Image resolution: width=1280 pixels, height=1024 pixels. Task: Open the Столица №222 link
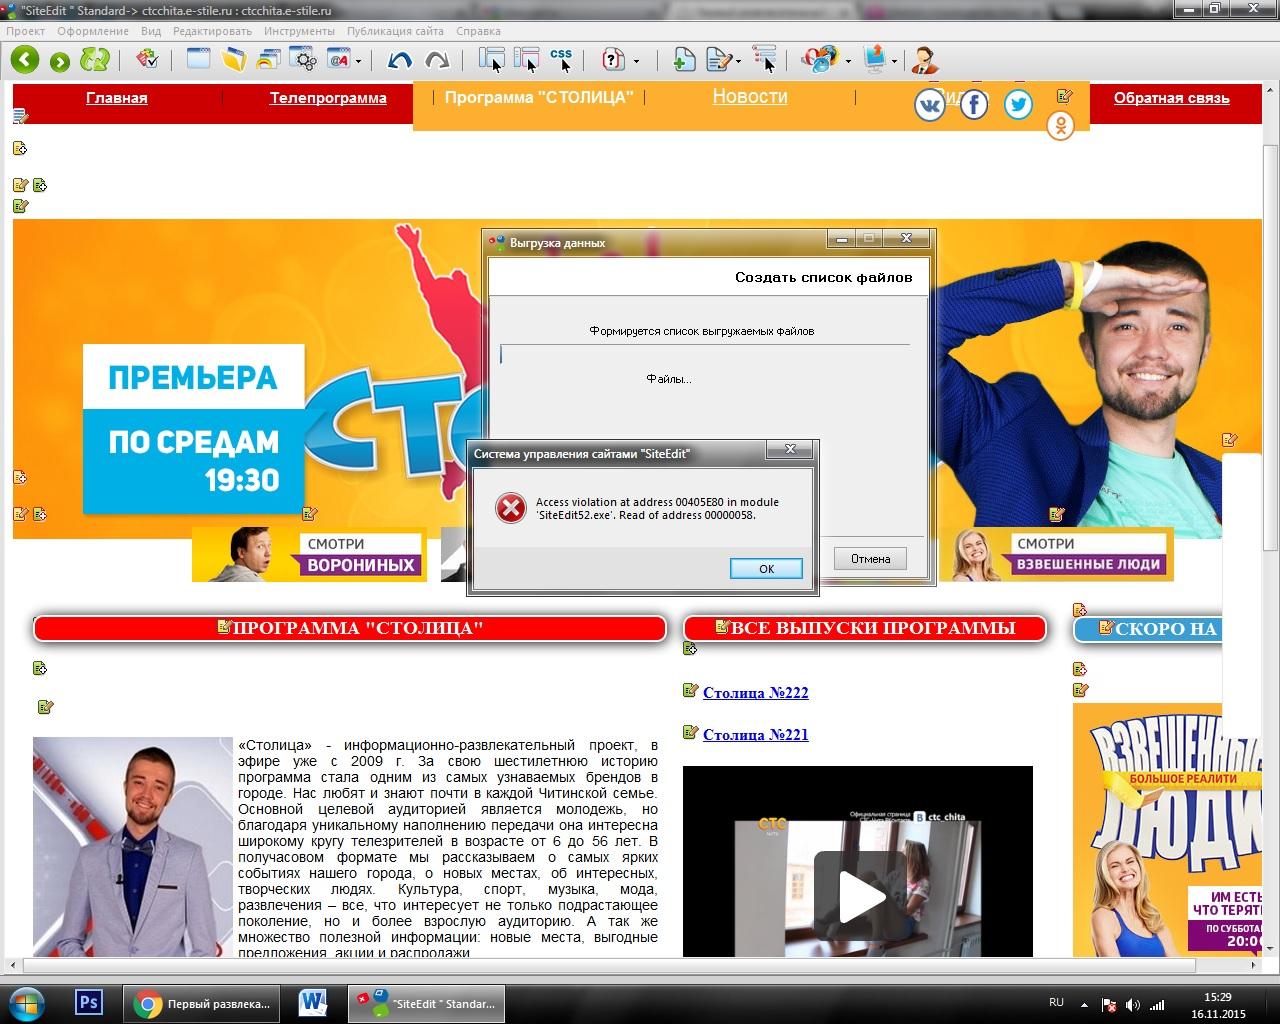[756, 692]
